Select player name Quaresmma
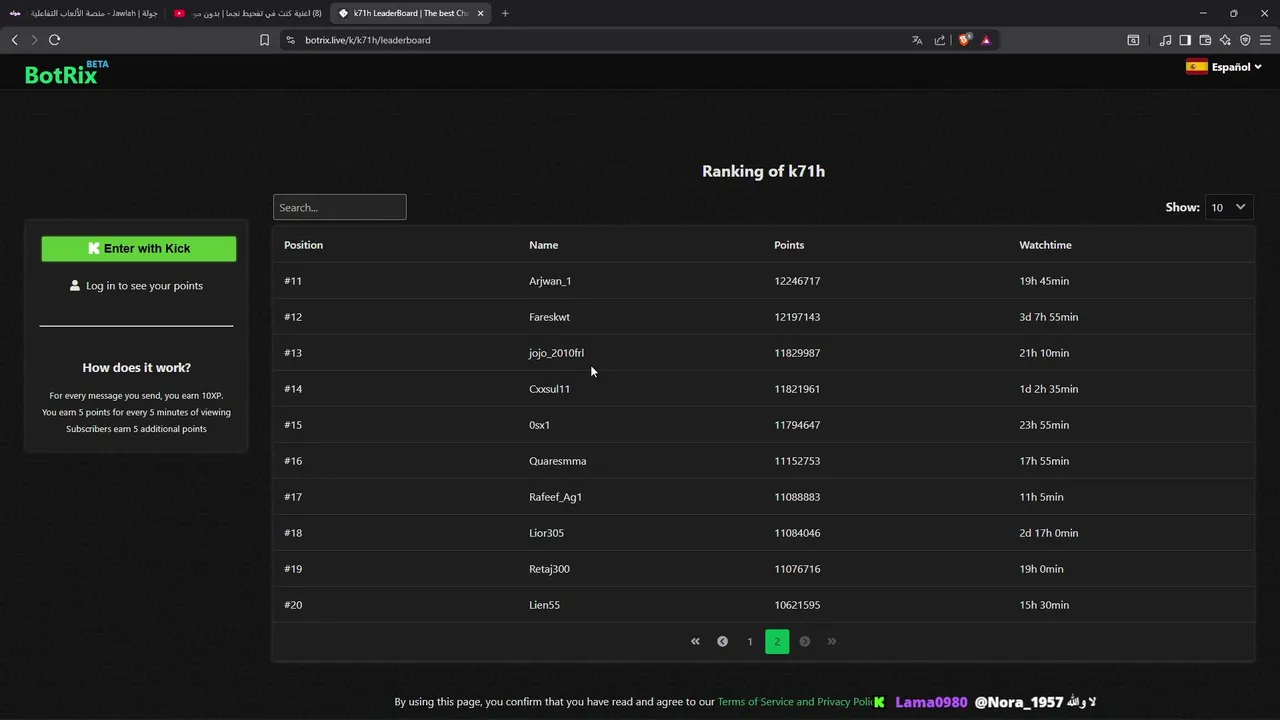1280x720 pixels. 557,461
